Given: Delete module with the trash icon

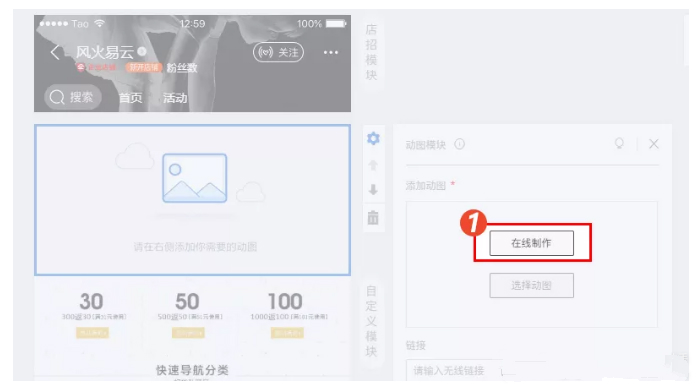Looking at the screenshot, I should pos(373,217).
